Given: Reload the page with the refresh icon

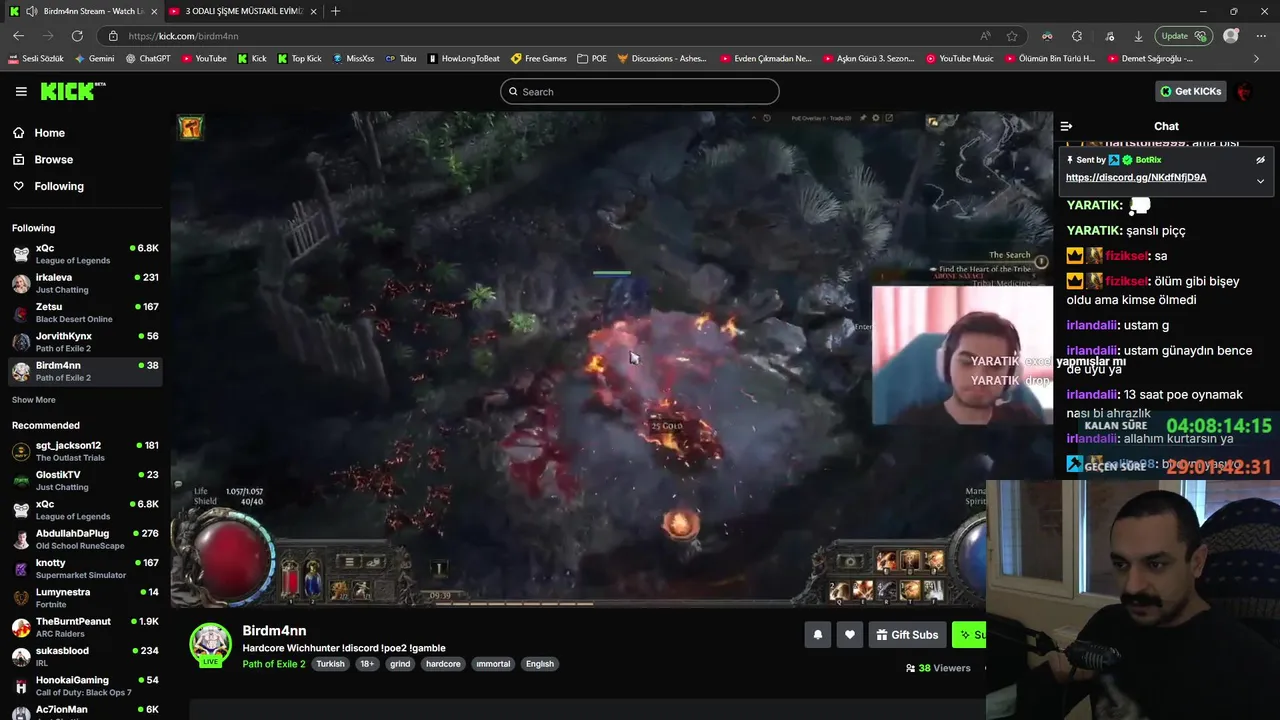Looking at the screenshot, I should click(x=77, y=36).
